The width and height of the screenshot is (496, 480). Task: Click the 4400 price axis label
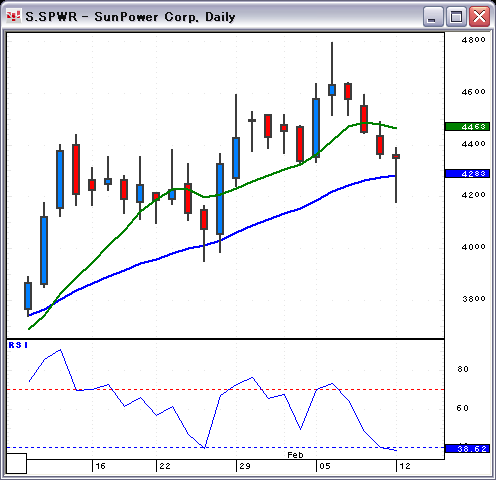(x=473, y=144)
